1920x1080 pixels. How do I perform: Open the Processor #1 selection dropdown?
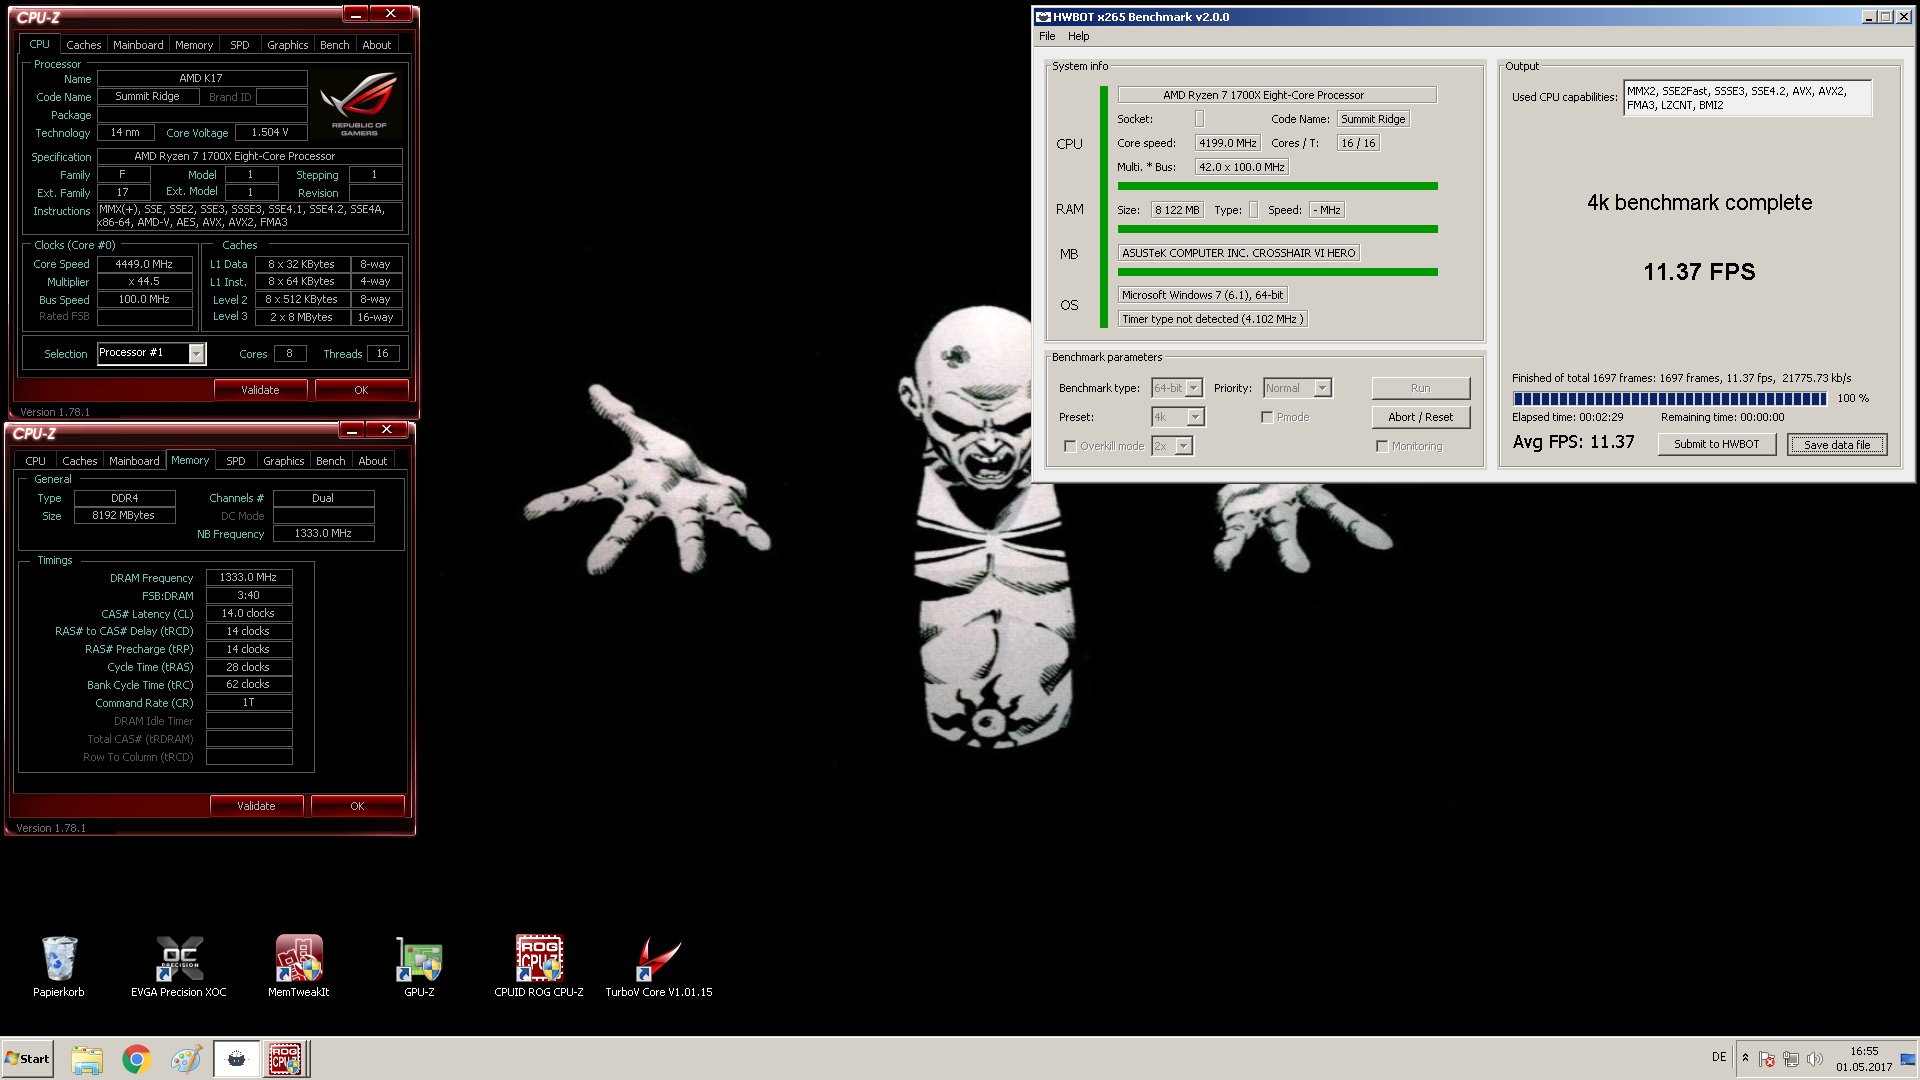[151, 353]
